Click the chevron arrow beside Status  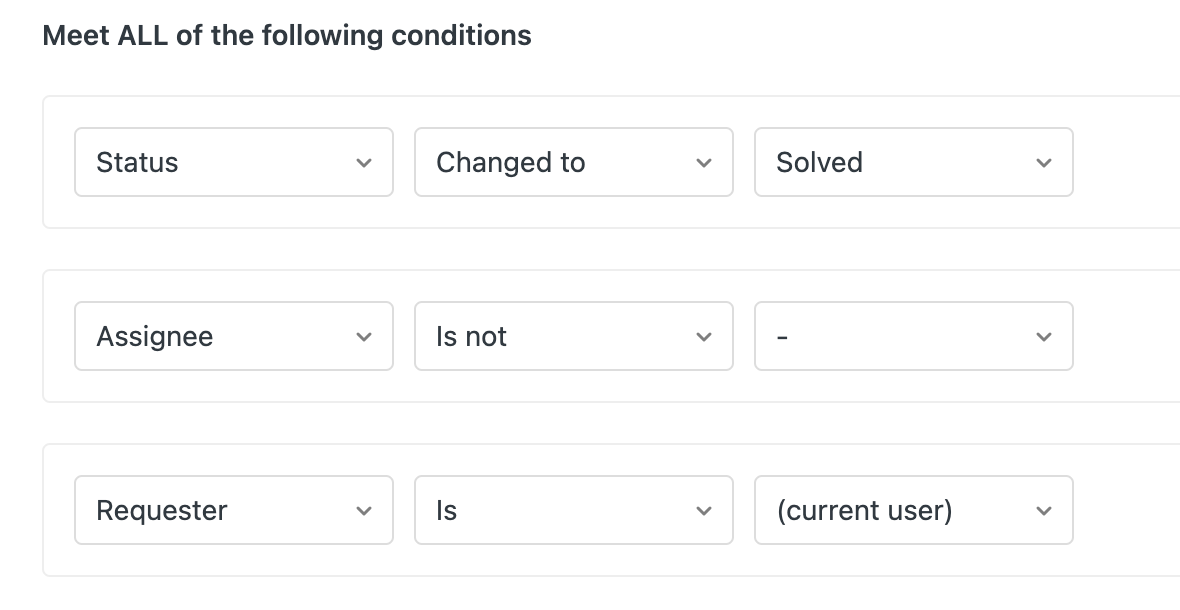click(364, 163)
